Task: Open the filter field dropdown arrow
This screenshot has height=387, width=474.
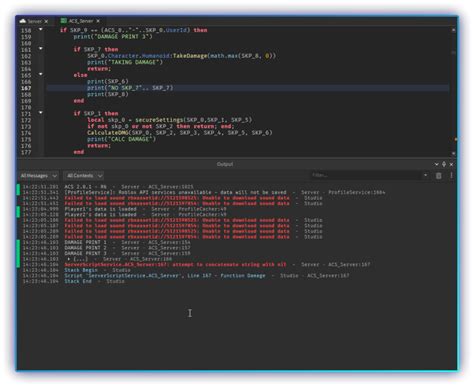Action: coord(425,175)
